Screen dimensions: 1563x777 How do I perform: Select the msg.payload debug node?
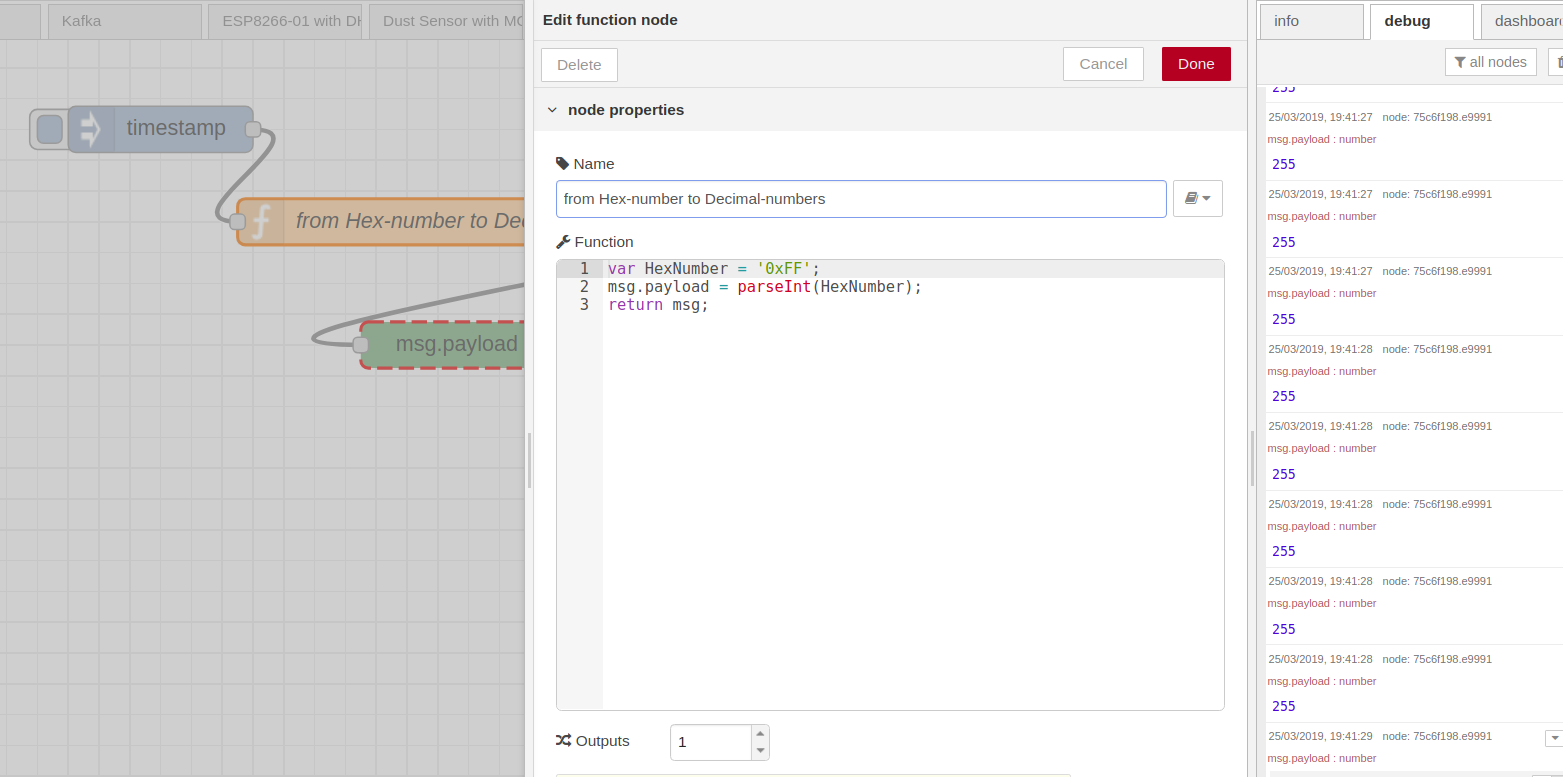point(443,345)
